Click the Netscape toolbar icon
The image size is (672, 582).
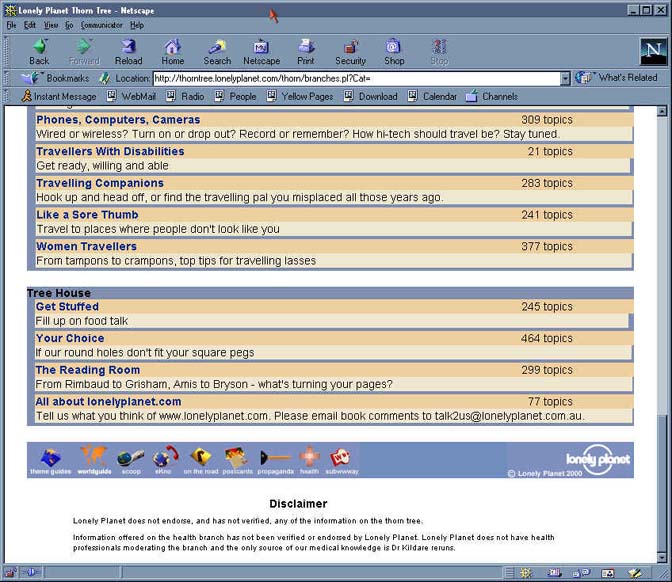(261, 51)
